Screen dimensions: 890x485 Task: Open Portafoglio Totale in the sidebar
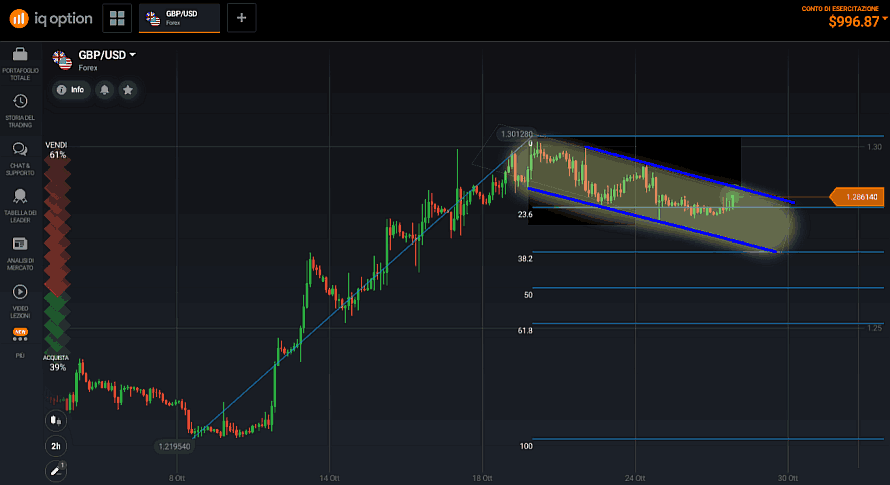click(x=20, y=62)
